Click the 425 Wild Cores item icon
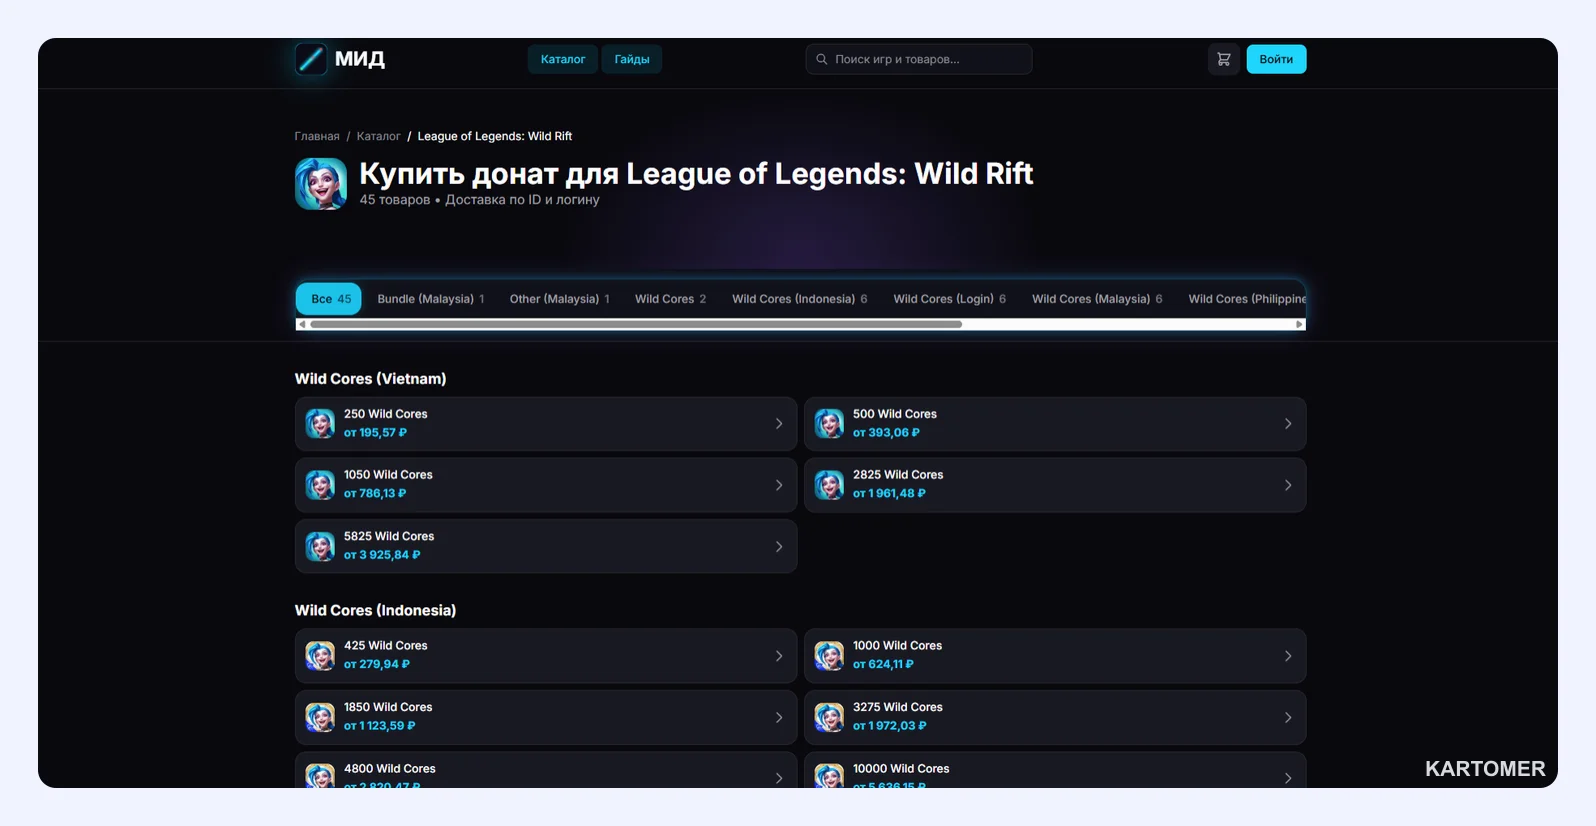Viewport: 1596px width, 826px height. click(x=320, y=656)
